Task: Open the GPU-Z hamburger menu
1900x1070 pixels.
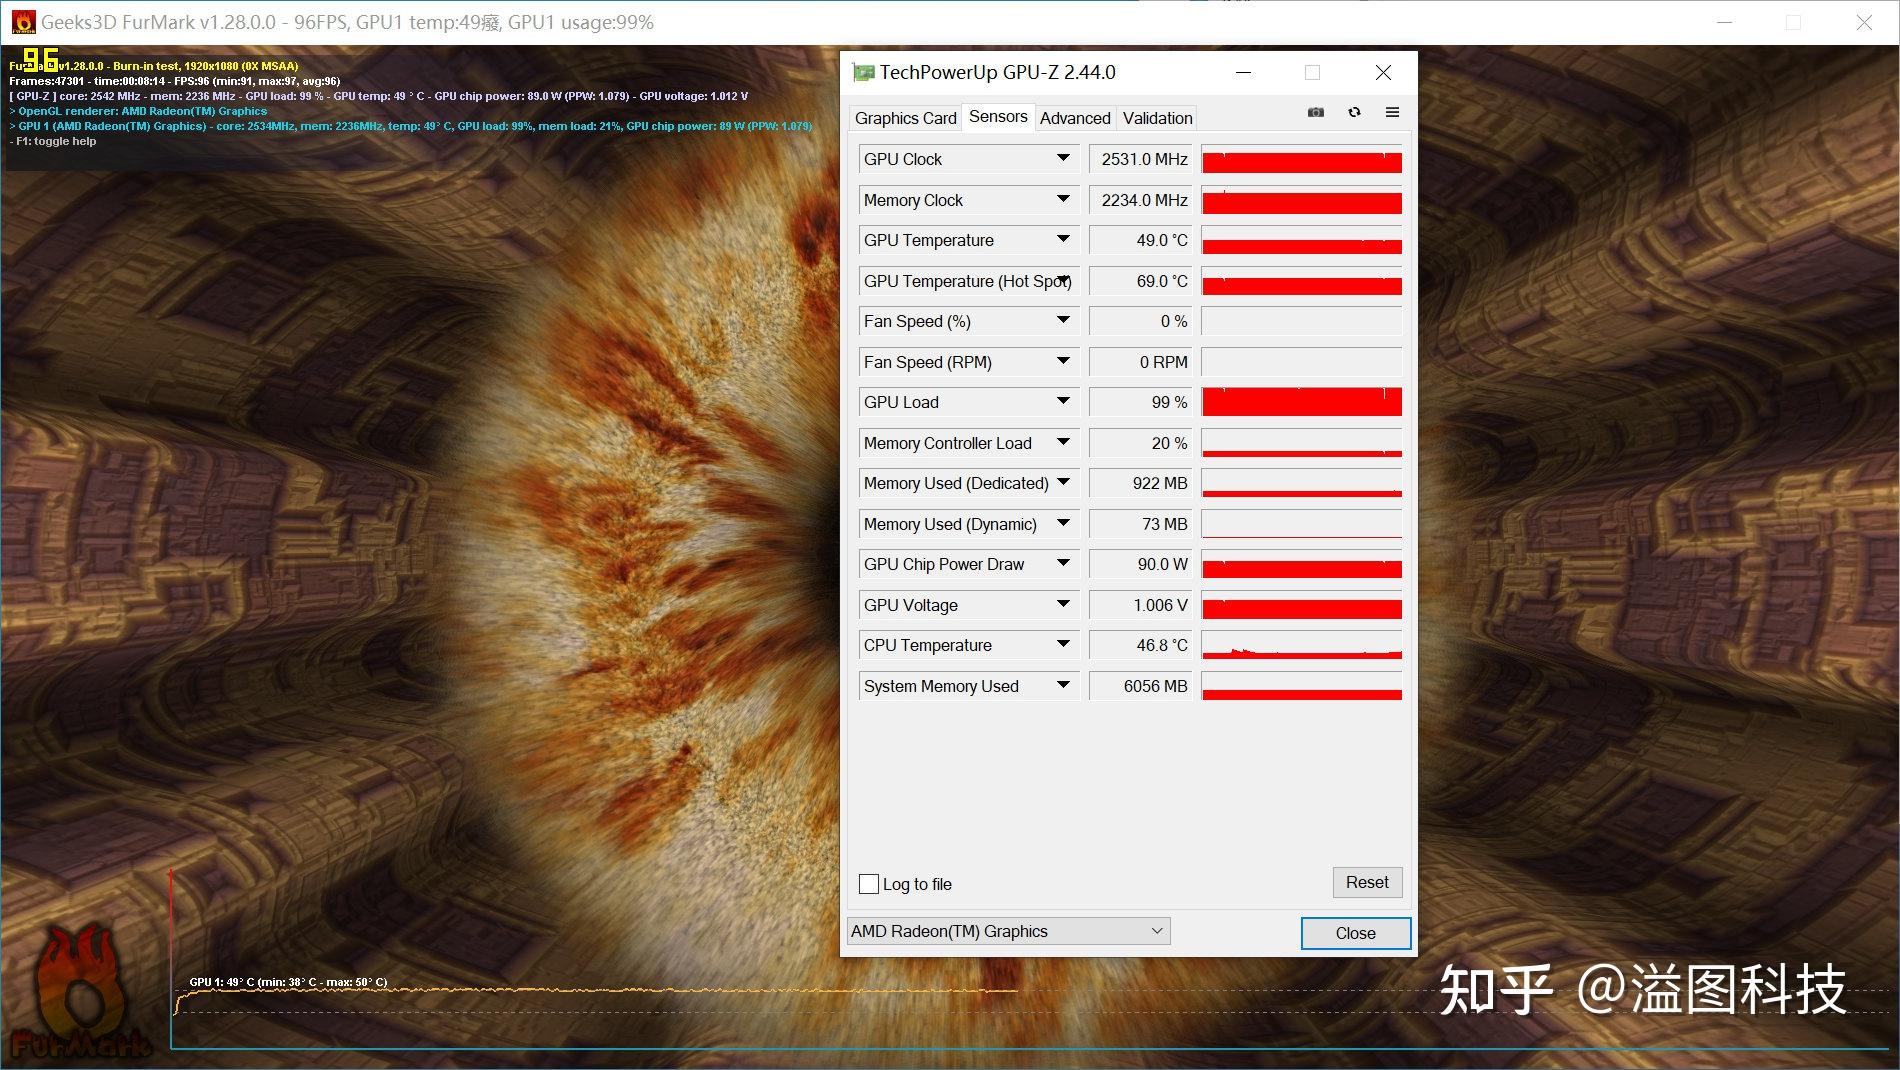Action: 1392,112
